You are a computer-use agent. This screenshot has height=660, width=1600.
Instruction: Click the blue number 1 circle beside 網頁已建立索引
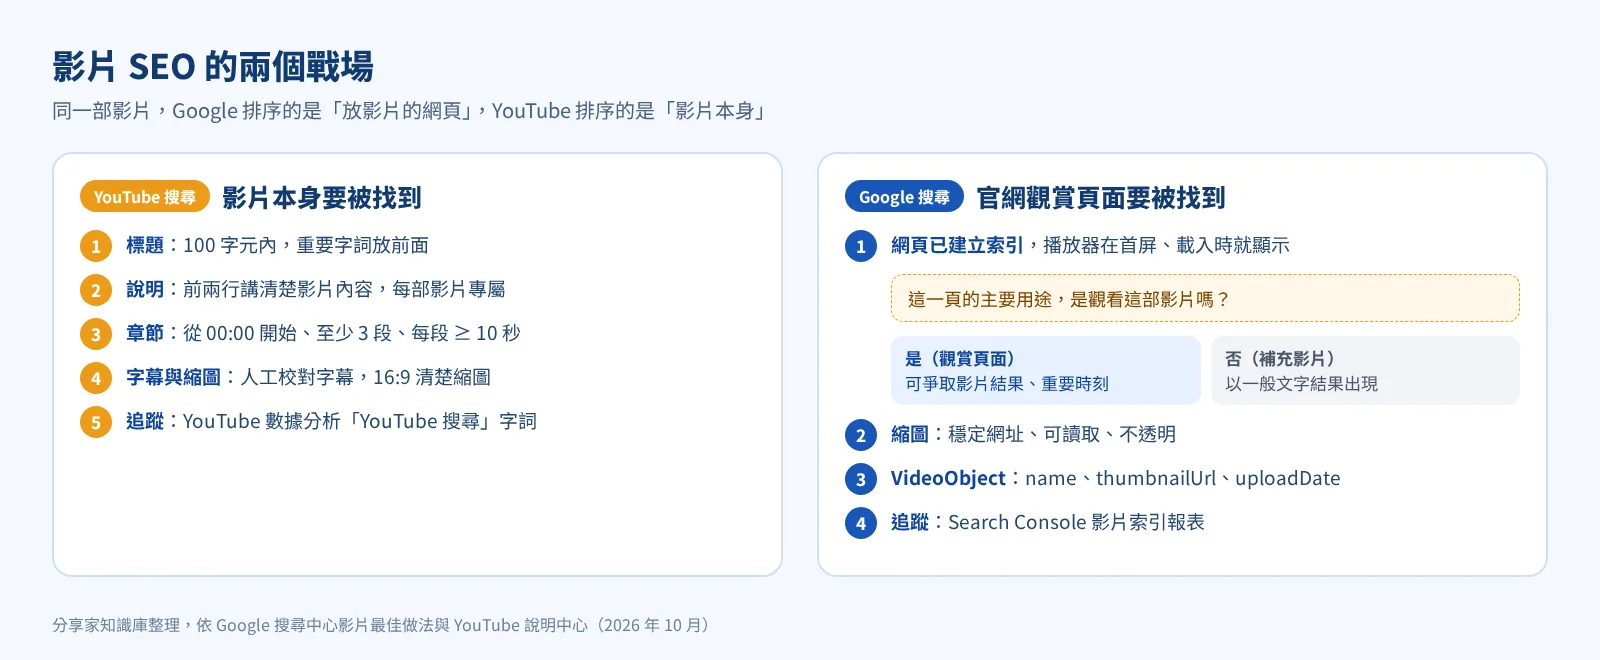(861, 246)
